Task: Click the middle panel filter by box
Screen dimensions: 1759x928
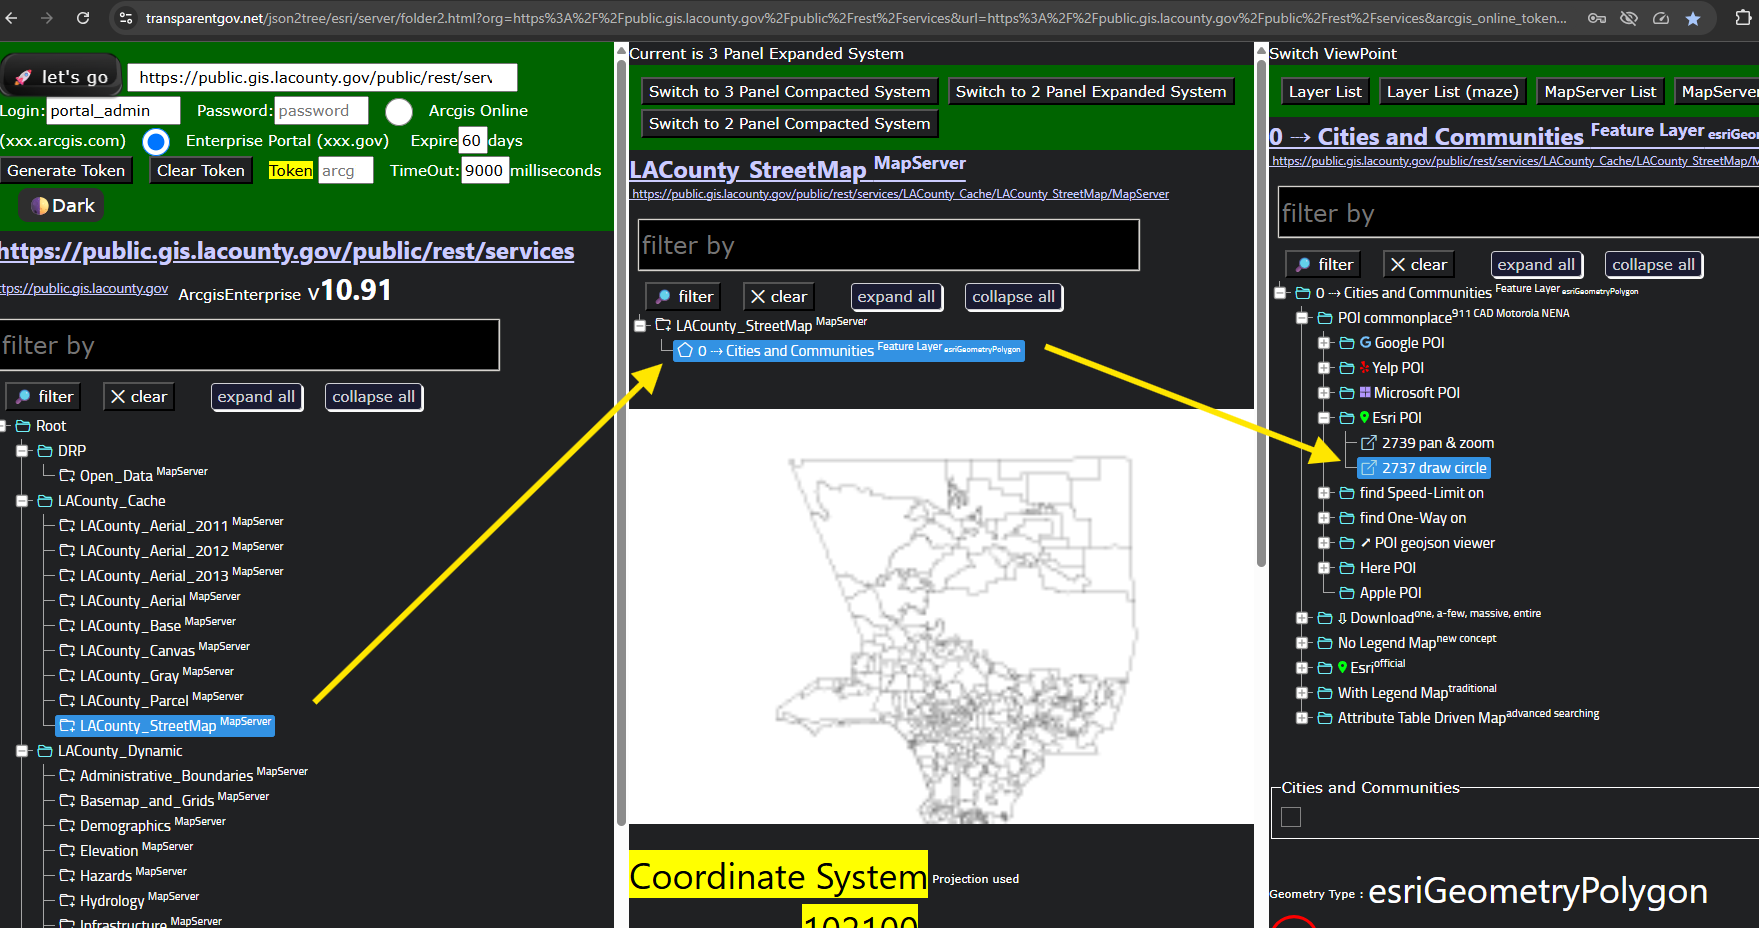Action: 889,245
